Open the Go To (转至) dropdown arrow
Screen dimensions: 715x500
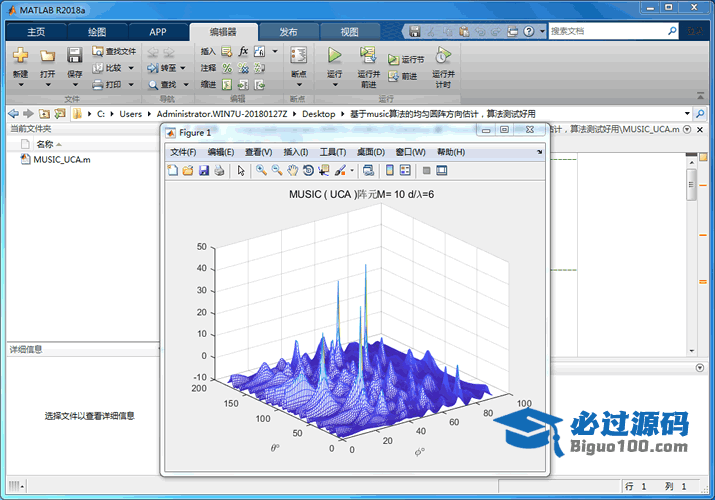pos(183,68)
